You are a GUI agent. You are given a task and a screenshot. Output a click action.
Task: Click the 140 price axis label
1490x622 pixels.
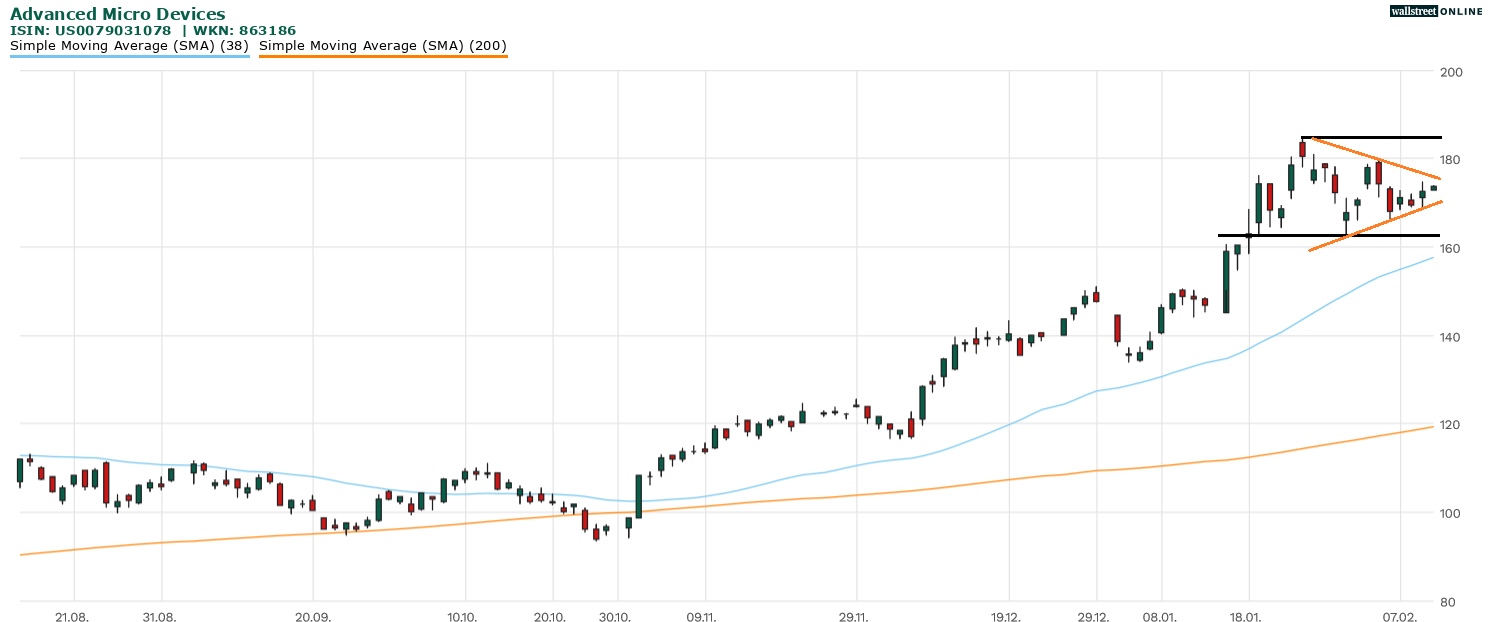pyautogui.click(x=1451, y=337)
